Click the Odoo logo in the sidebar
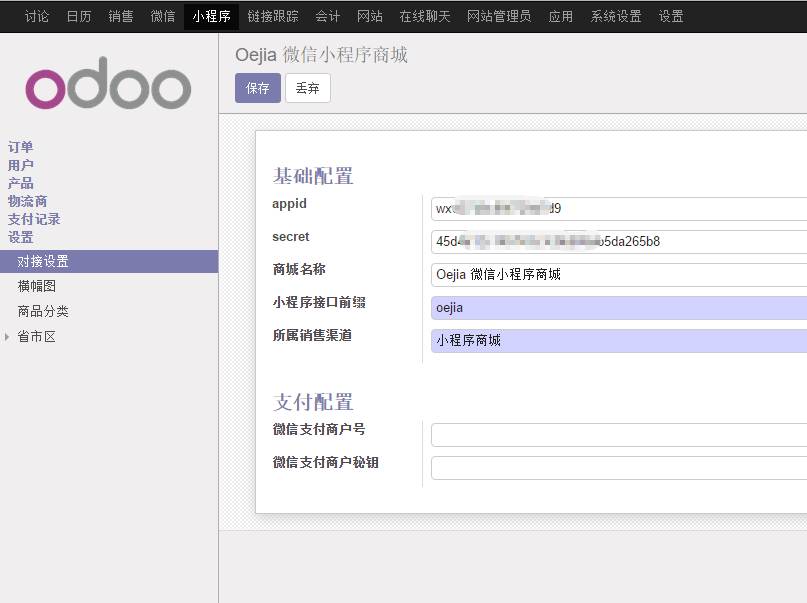Screen dimensions: 807x603 pos(107,88)
